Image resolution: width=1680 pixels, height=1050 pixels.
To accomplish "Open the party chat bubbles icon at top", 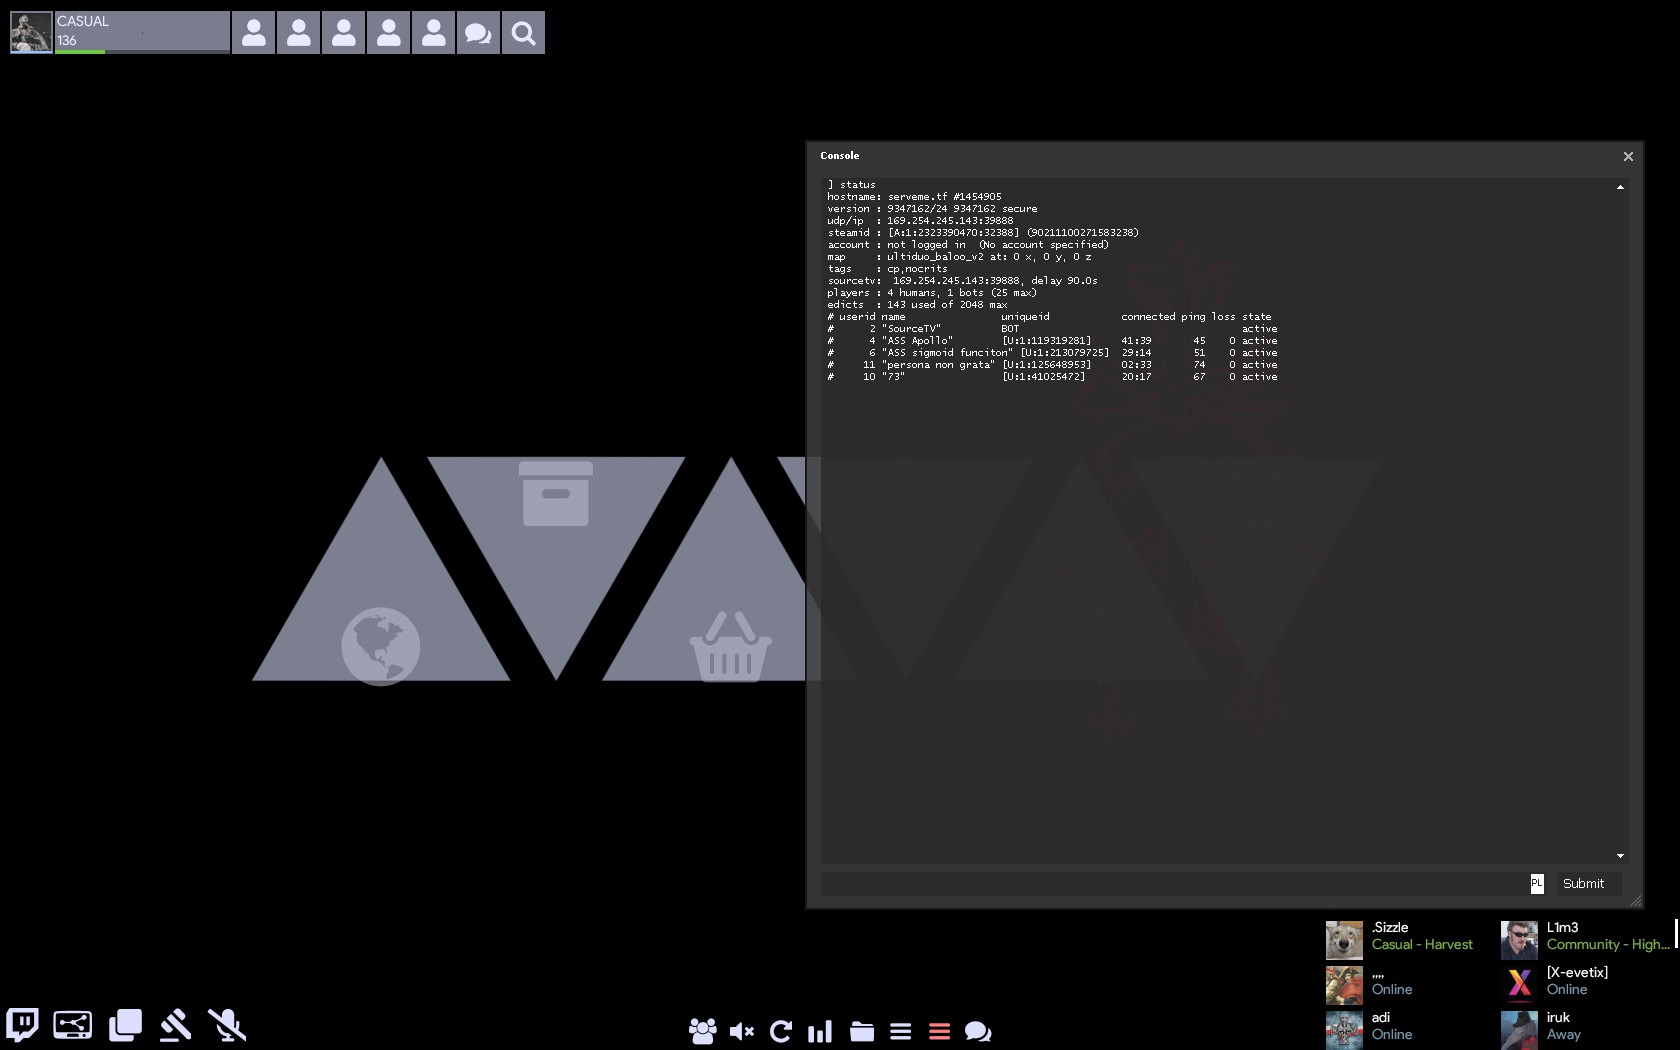I will [478, 33].
